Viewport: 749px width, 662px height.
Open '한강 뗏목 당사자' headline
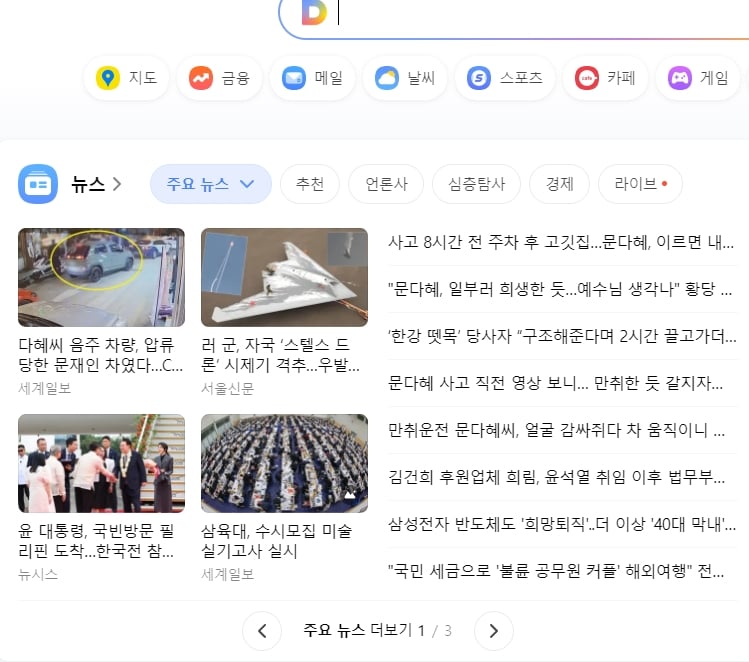pyautogui.click(x=562, y=336)
